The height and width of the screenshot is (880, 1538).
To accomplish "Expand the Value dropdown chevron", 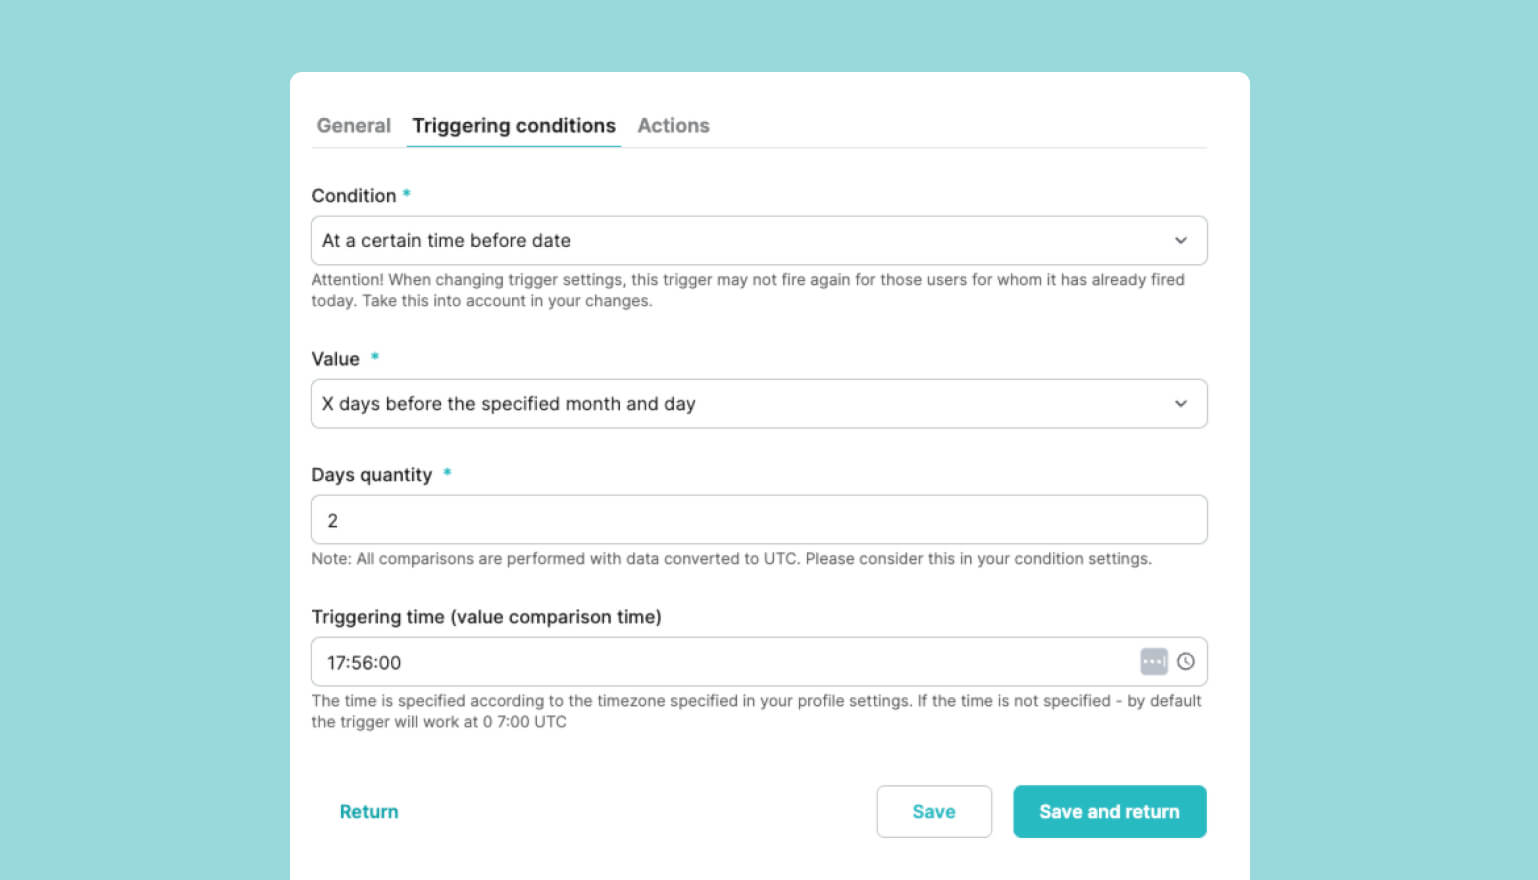I will pos(1181,404).
